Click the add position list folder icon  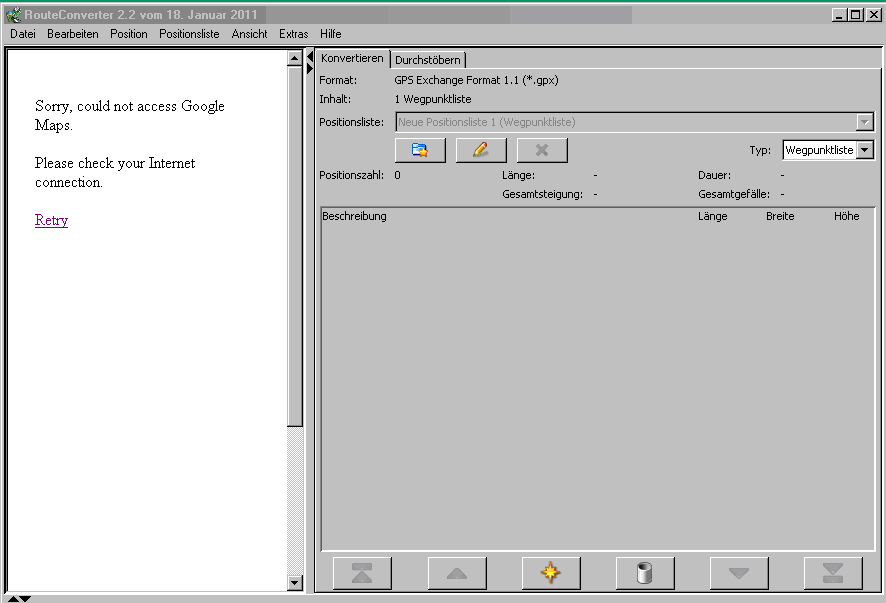point(420,150)
